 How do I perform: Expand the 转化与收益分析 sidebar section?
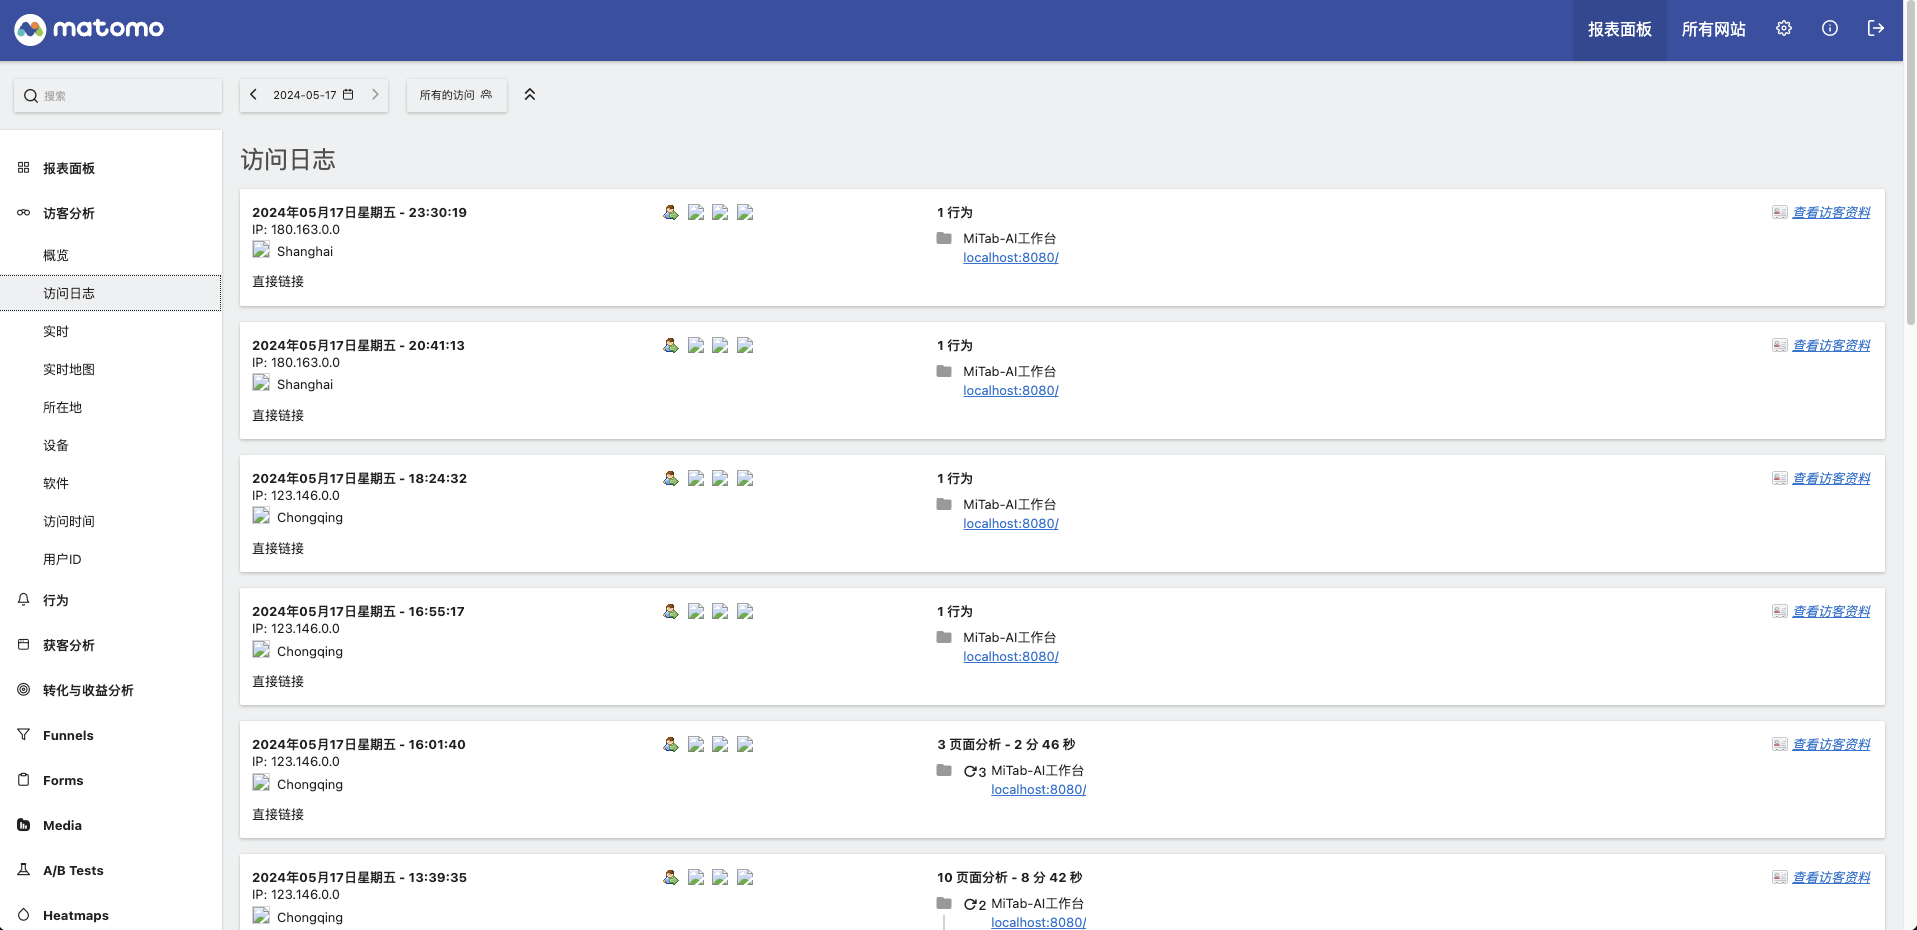pyautogui.click(x=88, y=690)
